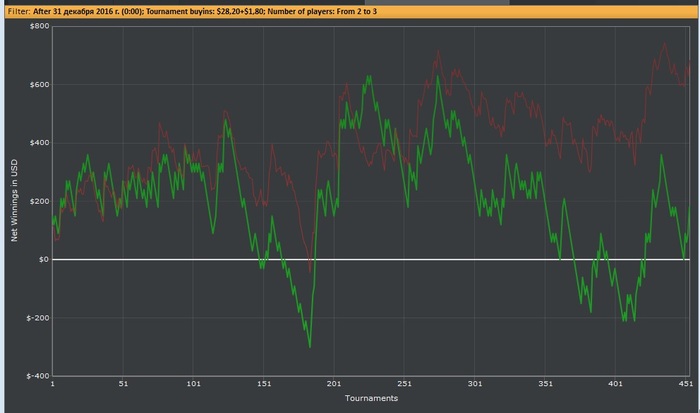This screenshot has width=700, height=413.
Task: Click the x-axis label 351
Action: 545,384
